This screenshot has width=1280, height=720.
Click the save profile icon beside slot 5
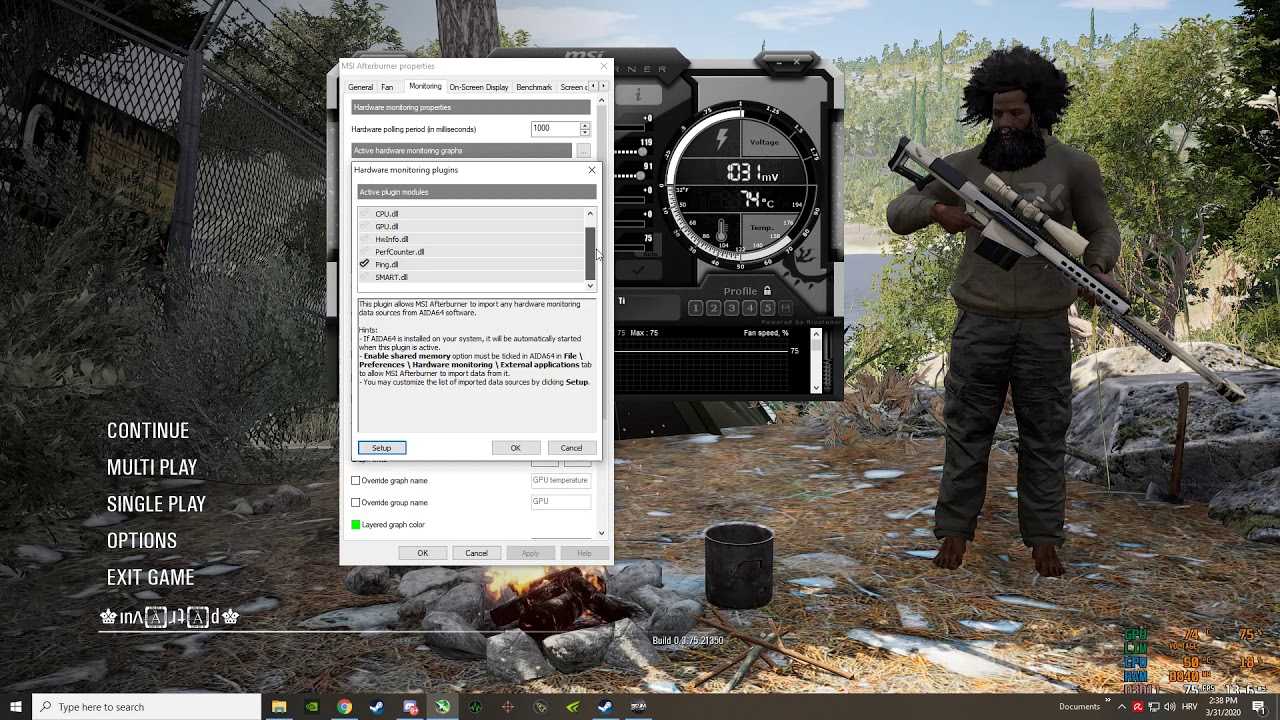[x=786, y=308]
